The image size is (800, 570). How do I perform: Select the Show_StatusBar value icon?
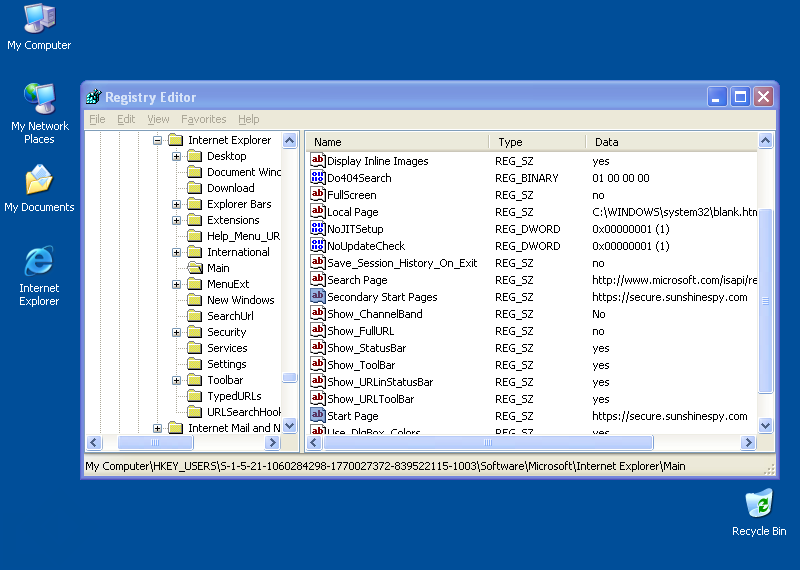pyautogui.click(x=317, y=348)
